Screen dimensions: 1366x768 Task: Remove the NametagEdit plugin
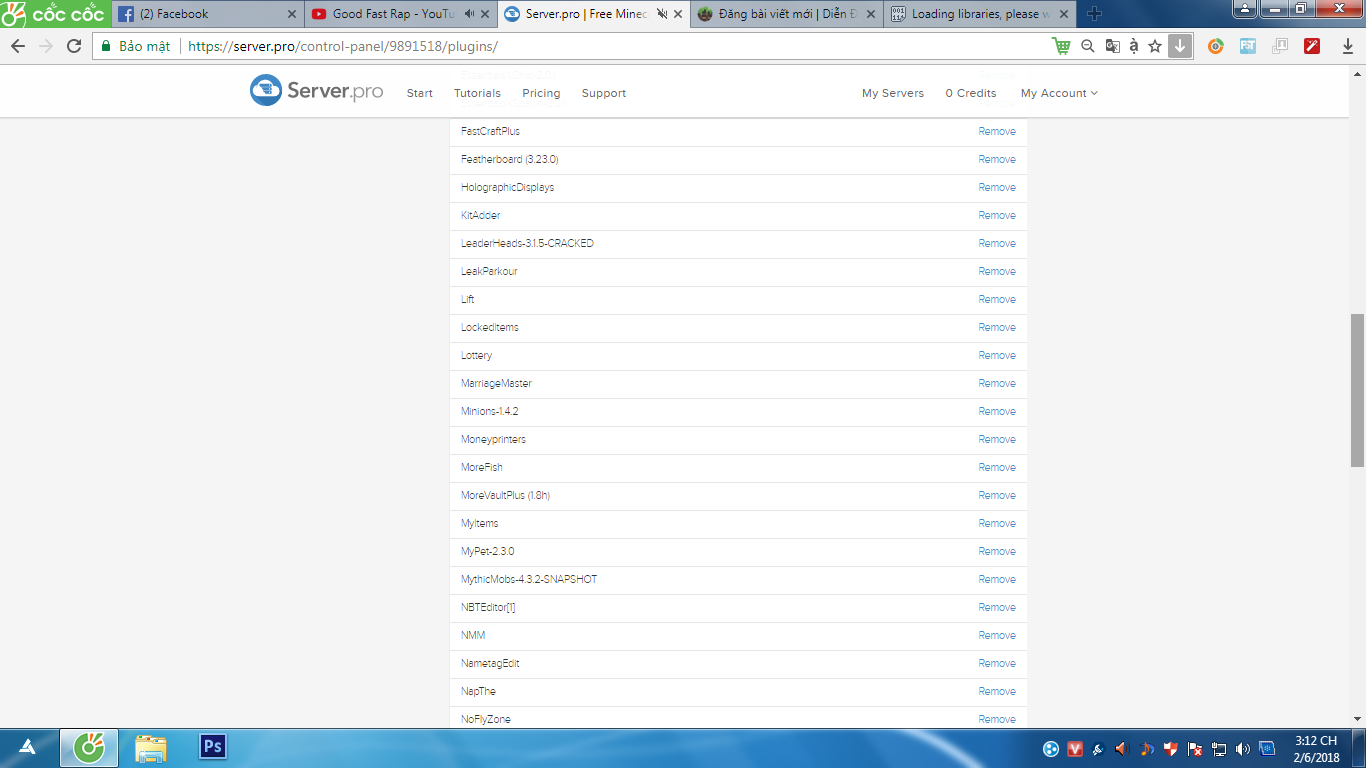[997, 663]
